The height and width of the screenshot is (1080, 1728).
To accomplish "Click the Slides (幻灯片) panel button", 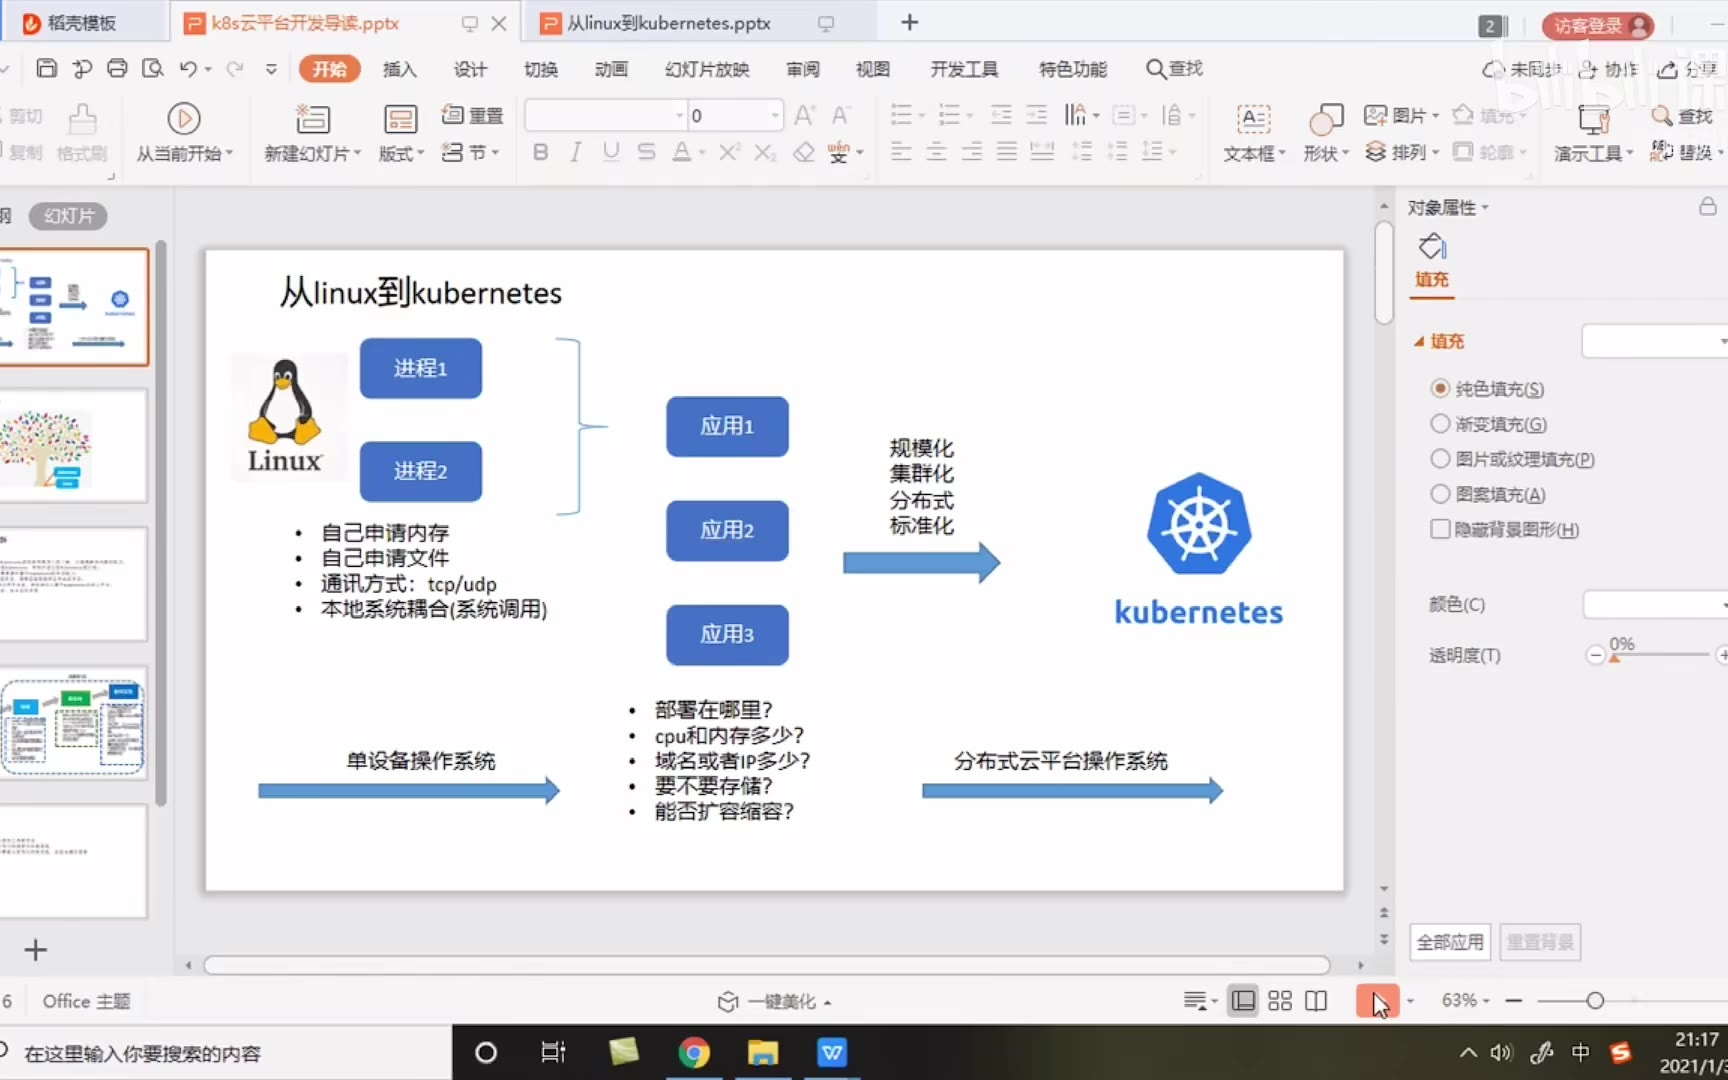I will (69, 215).
